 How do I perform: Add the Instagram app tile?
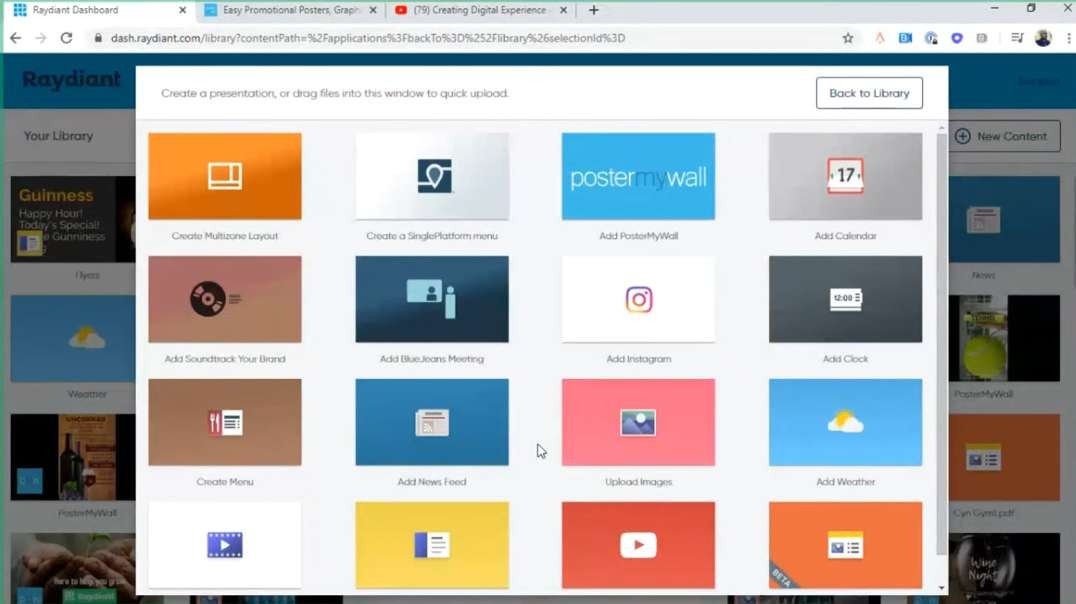[638, 300]
